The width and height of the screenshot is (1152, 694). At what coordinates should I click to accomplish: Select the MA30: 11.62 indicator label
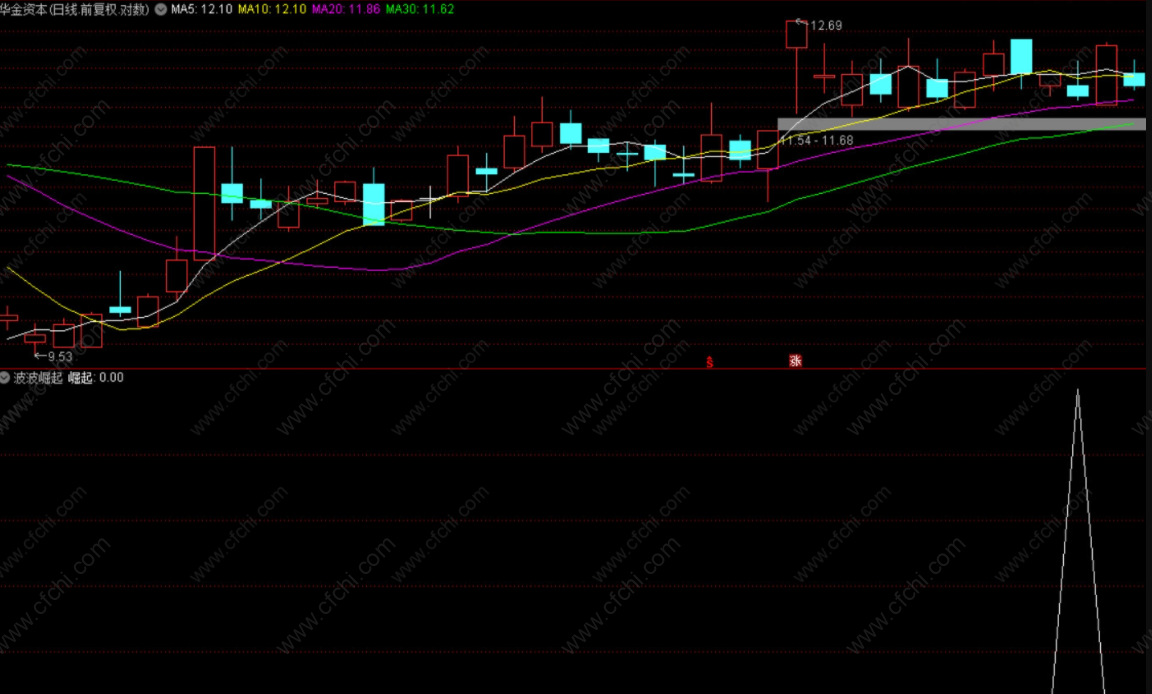[x=420, y=10]
